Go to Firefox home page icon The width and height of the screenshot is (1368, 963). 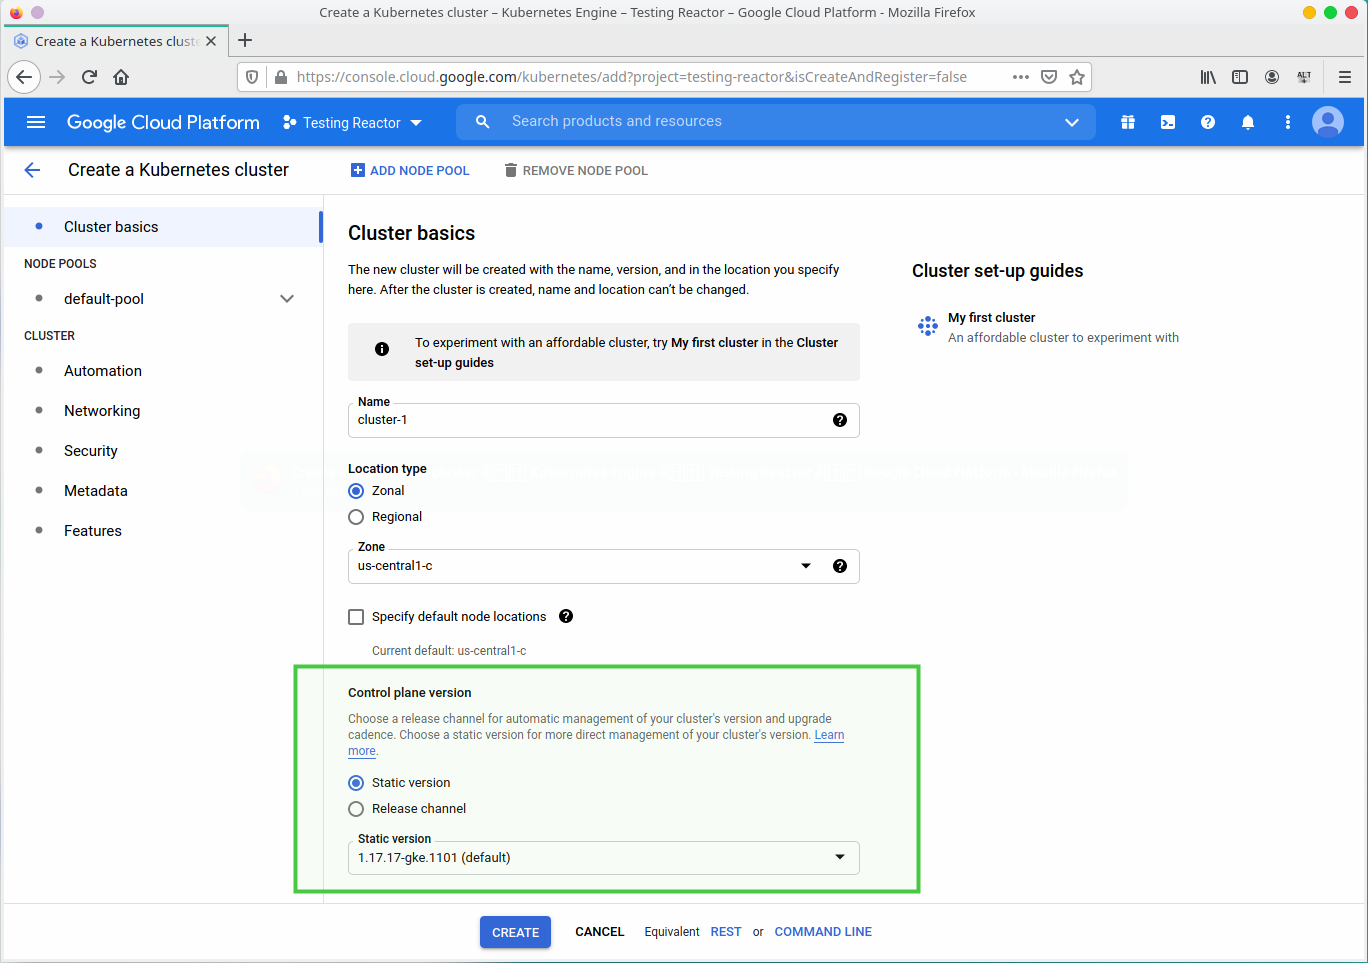[x=121, y=77]
